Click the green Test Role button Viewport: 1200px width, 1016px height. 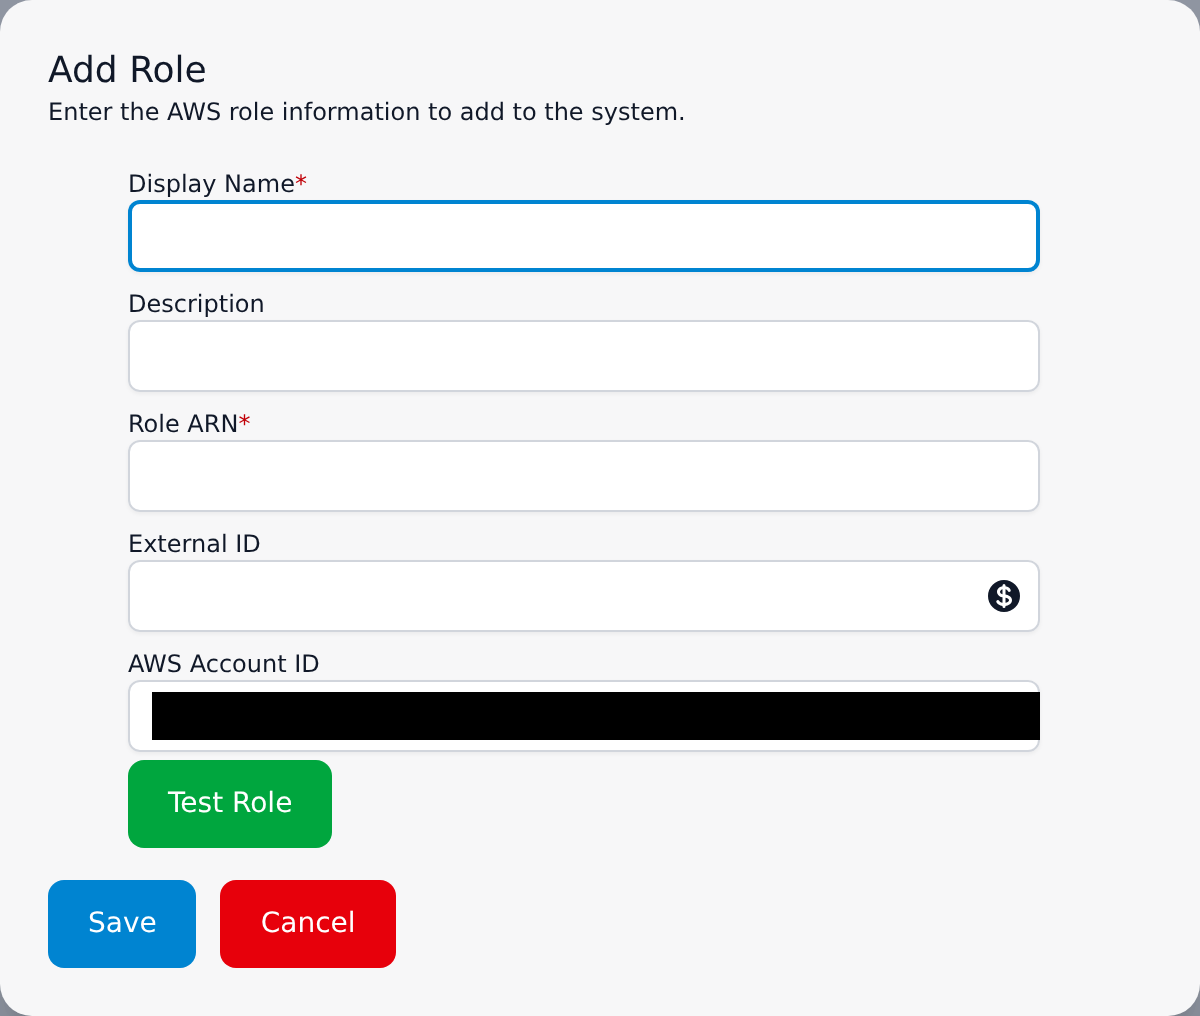point(230,804)
